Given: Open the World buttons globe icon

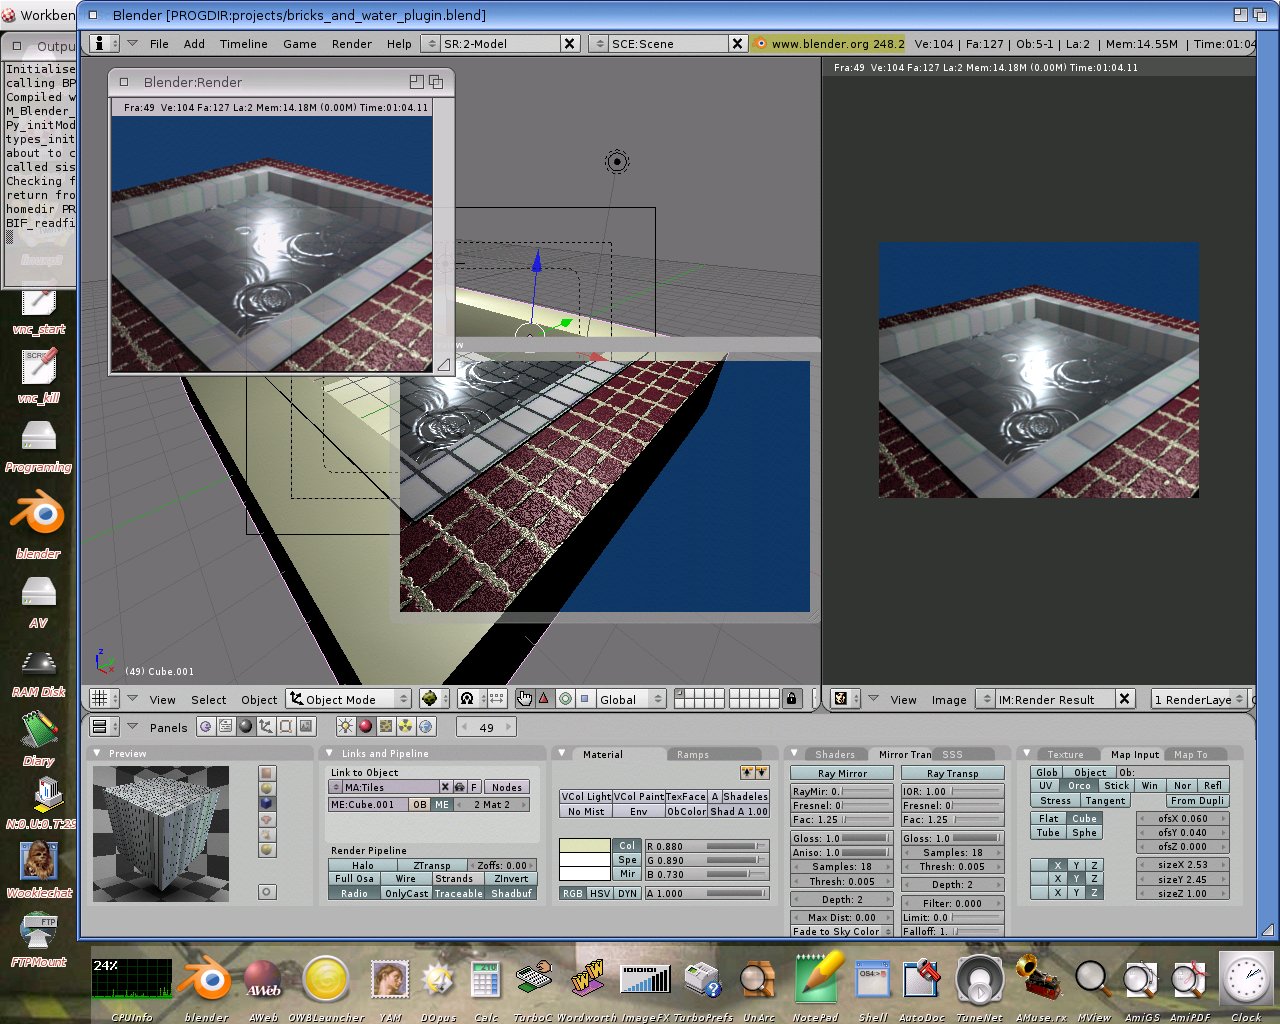Looking at the screenshot, I should (x=426, y=727).
